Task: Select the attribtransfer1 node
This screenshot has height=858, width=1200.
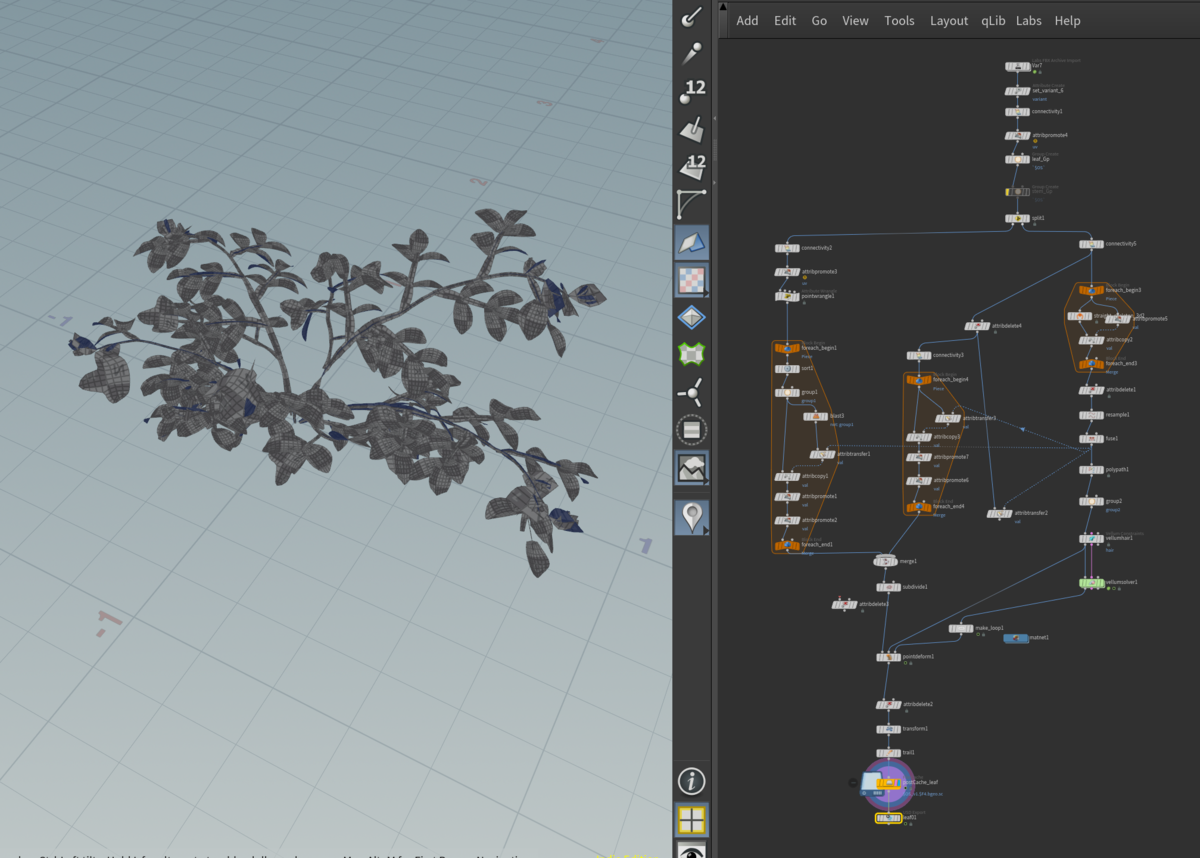Action: coord(822,455)
